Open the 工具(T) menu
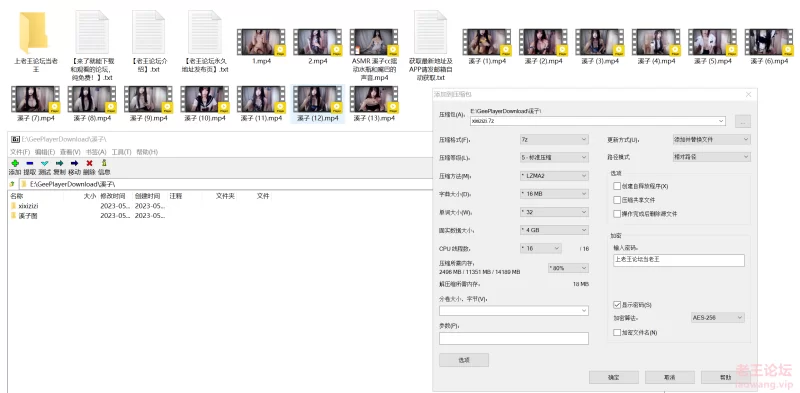Viewport: 800px width, 393px height. click(121, 152)
